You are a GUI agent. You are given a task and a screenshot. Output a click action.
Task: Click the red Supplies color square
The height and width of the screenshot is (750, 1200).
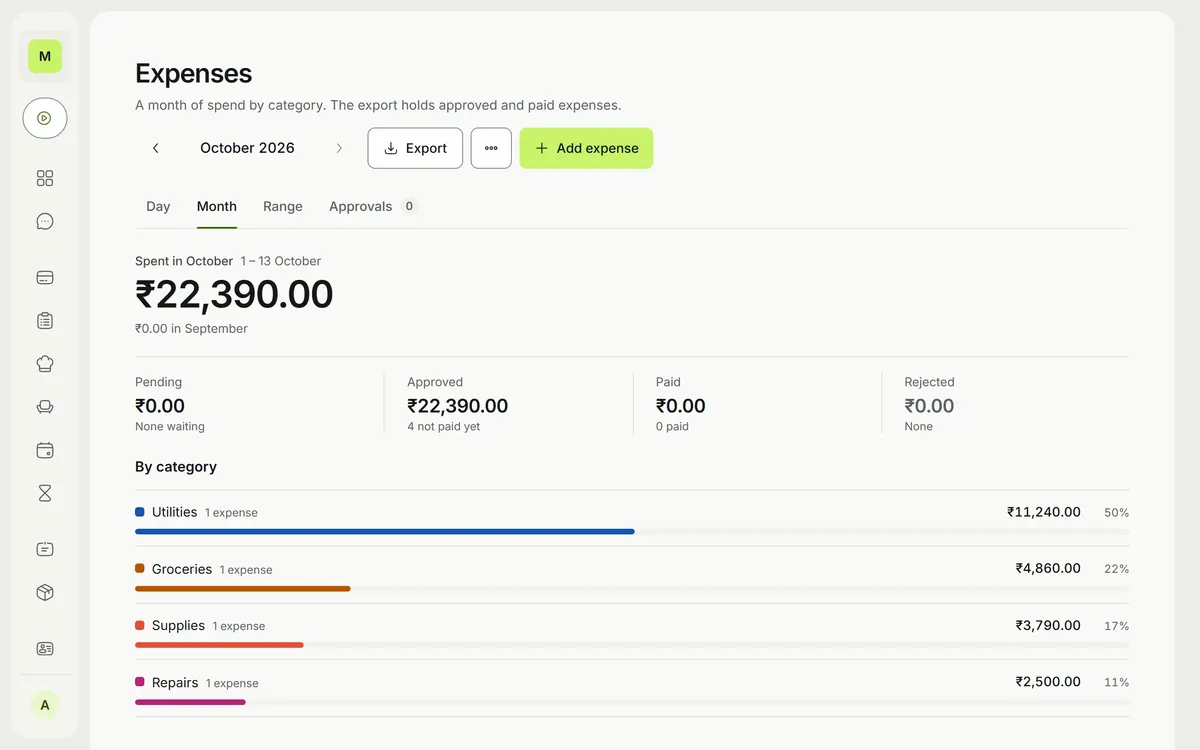pos(140,625)
